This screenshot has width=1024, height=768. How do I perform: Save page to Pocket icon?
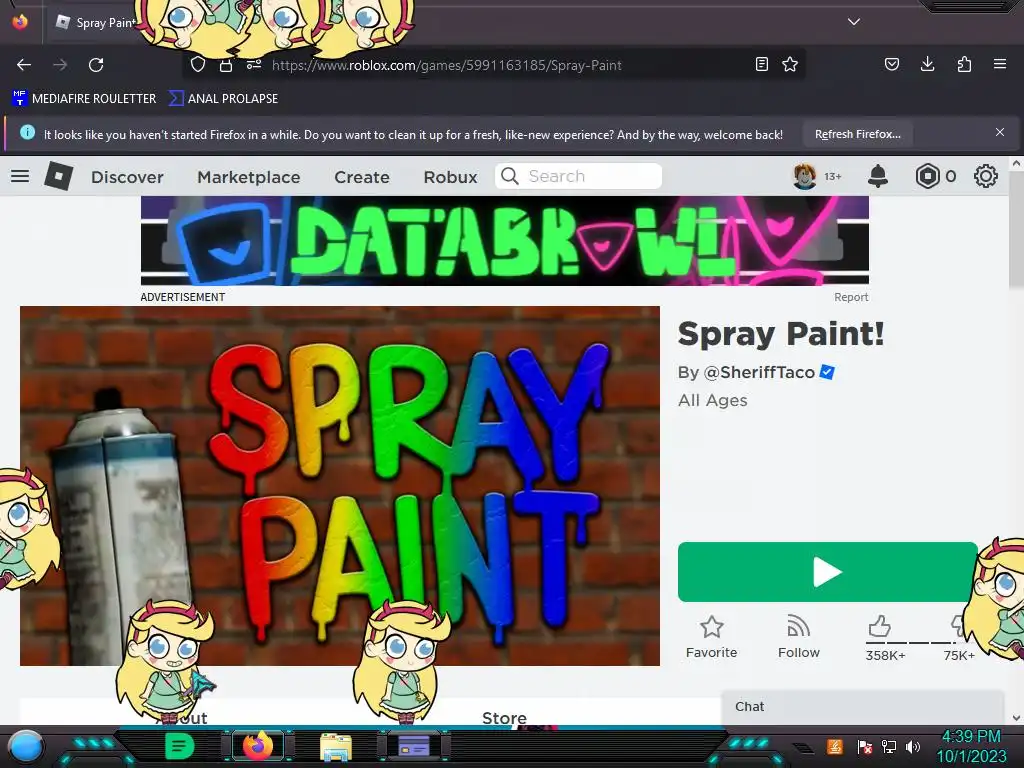pos(891,64)
